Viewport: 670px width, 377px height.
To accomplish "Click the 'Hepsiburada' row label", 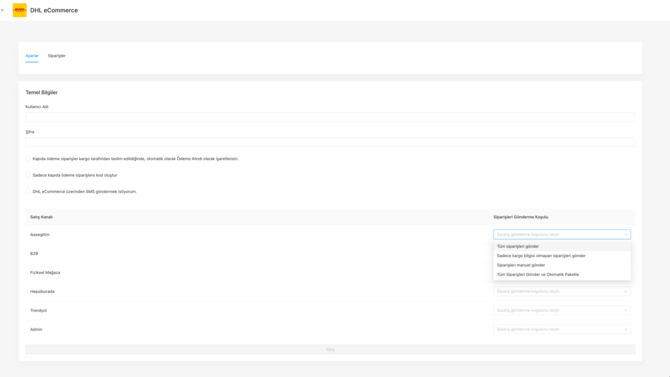I will tap(42, 292).
